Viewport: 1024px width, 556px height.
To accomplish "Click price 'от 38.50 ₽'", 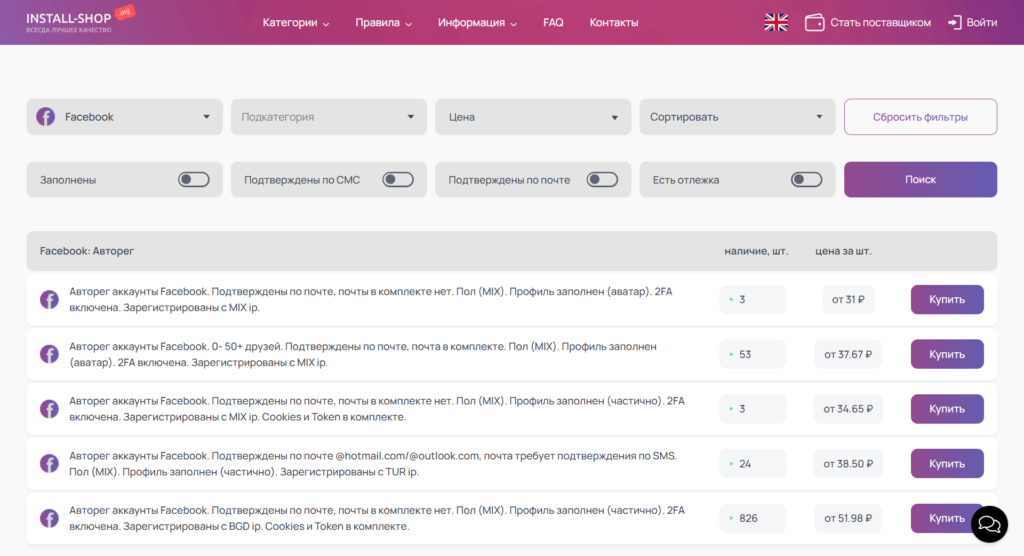I will pos(848,464).
